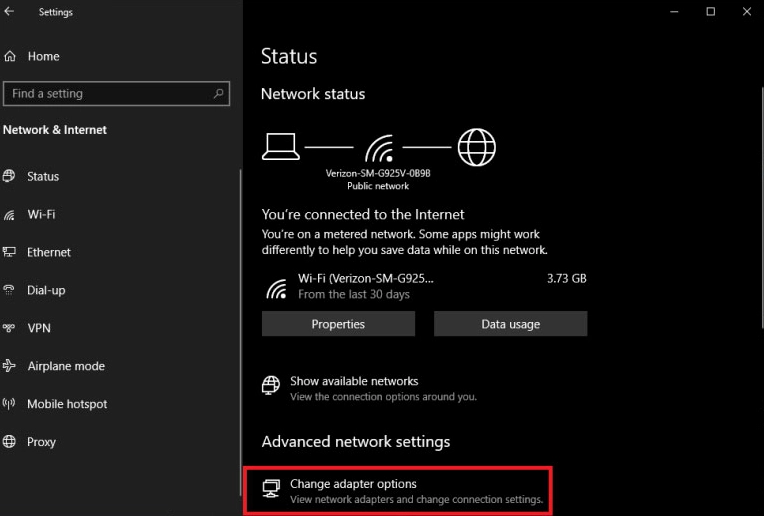The width and height of the screenshot is (764, 516).
Task: Select the Airplane mode icon
Action: (10, 366)
